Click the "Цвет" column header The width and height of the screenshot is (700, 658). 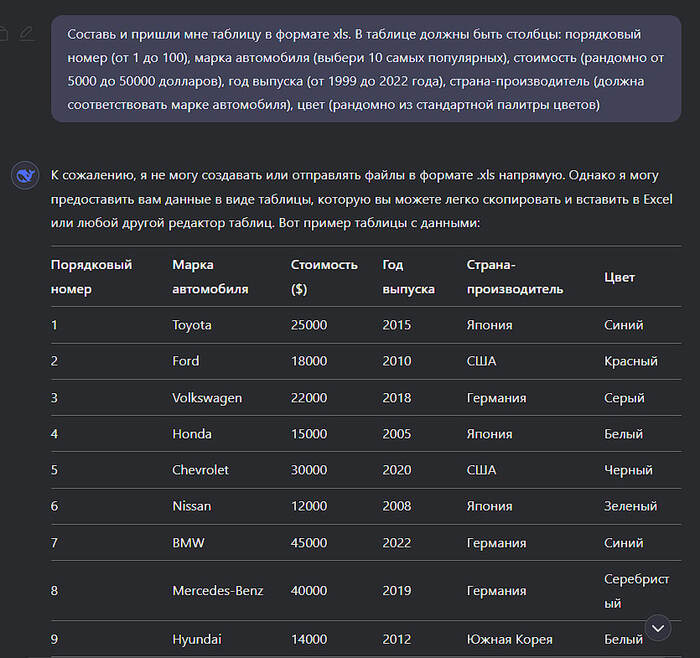(x=619, y=277)
